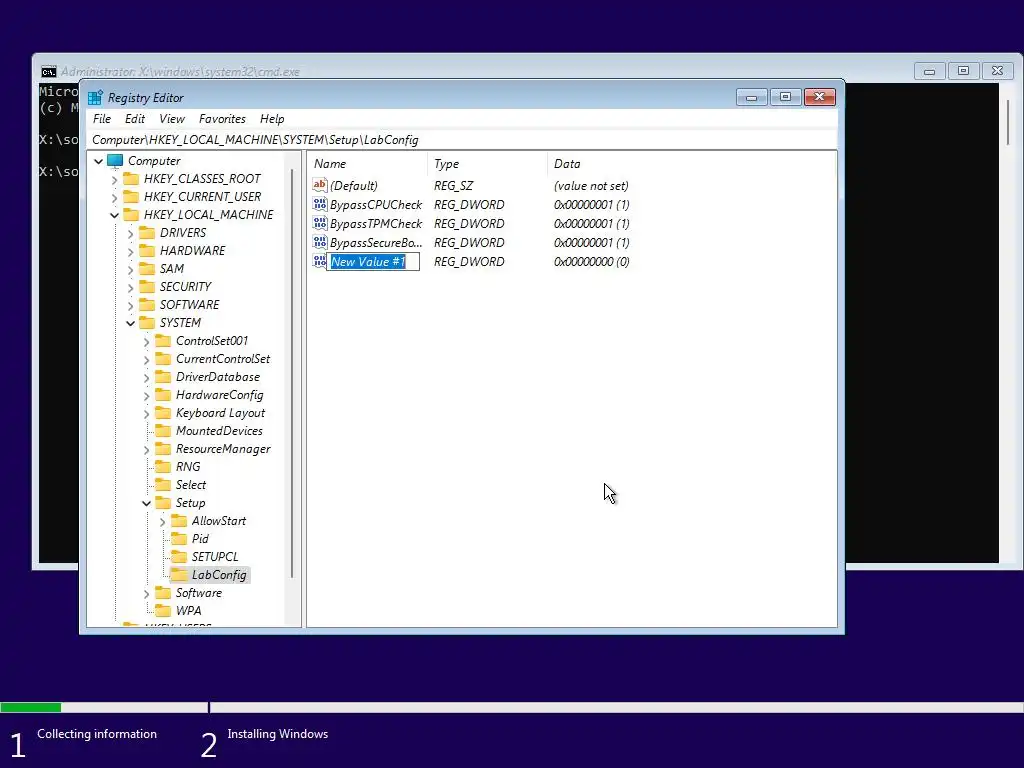This screenshot has width=1024, height=768.
Task: Click the HARDWARE folder icon
Action: (x=148, y=251)
